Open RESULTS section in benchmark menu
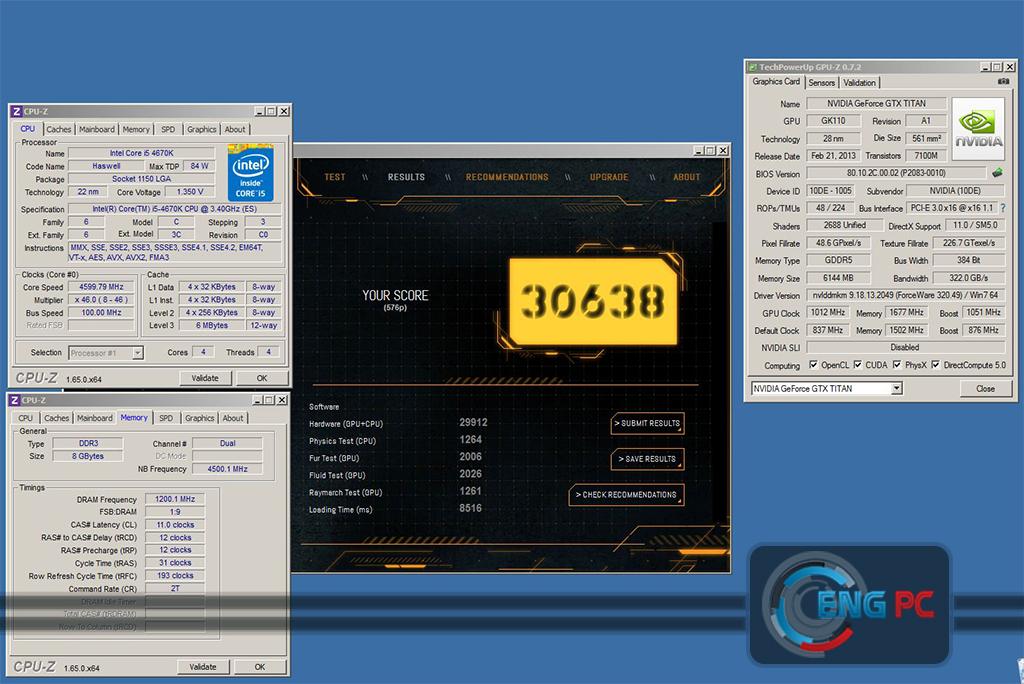The image size is (1024, 684). 406,177
